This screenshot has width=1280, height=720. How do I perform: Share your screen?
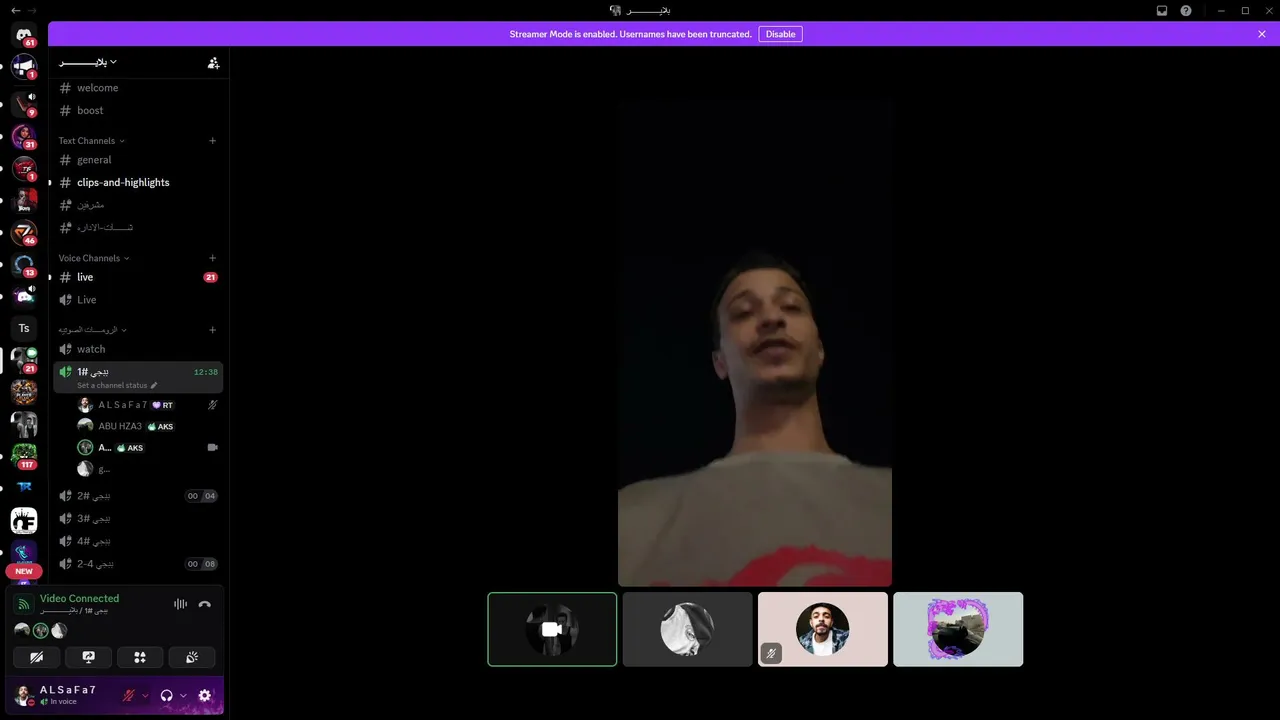[88, 657]
